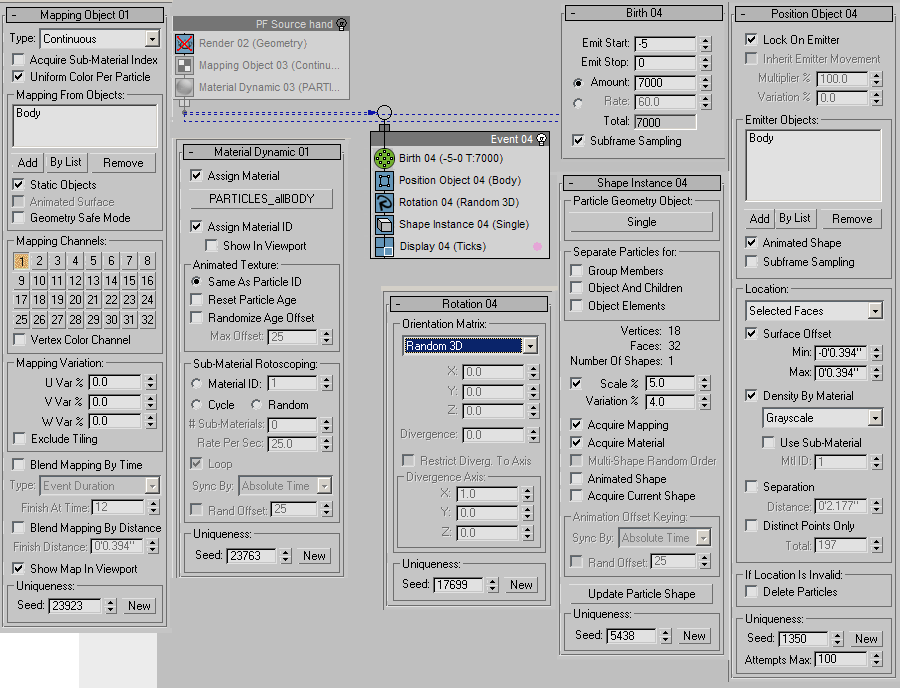900x688 pixels.
Task: Click the Position Object 04 operator icon
Action: pos(384,181)
